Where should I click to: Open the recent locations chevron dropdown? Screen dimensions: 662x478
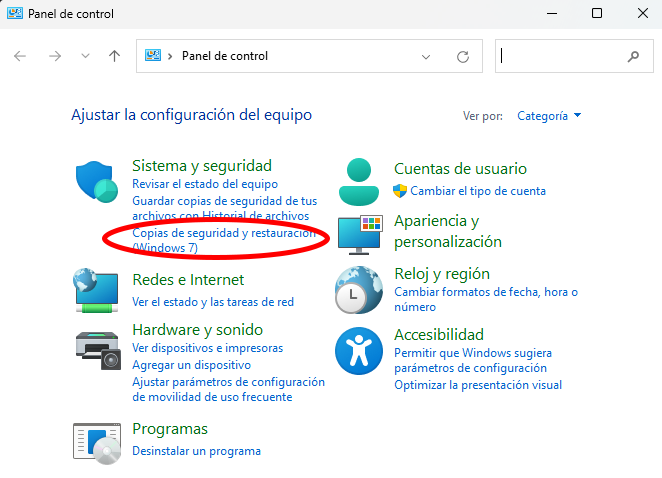(85, 56)
